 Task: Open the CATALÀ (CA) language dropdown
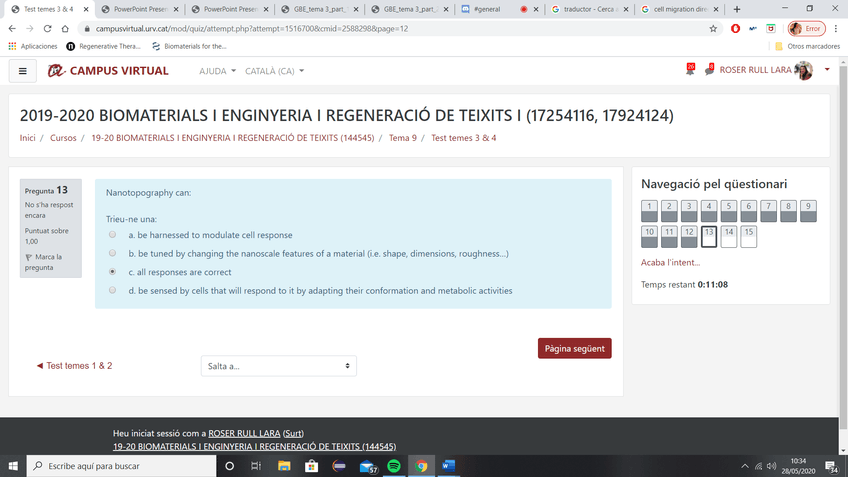pos(274,71)
